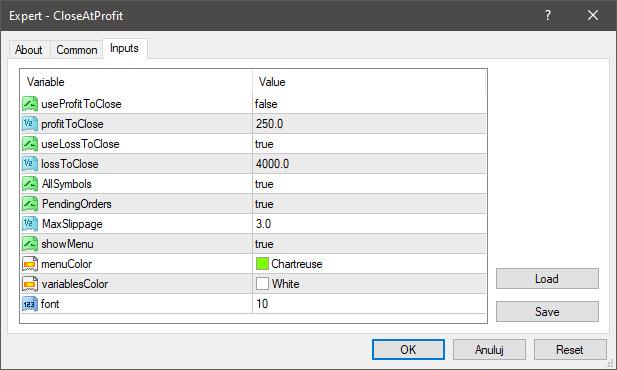Click the integer-type icon beside font
This screenshot has height=370, width=617.
click(30, 304)
